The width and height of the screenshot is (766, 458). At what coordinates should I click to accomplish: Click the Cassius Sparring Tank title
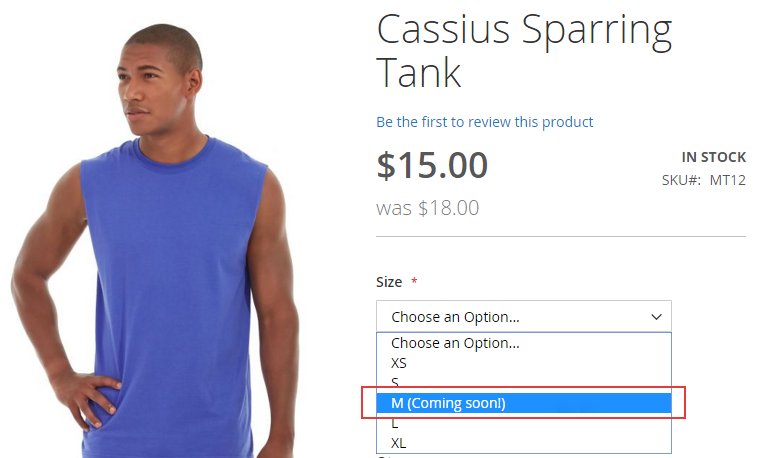pos(523,52)
